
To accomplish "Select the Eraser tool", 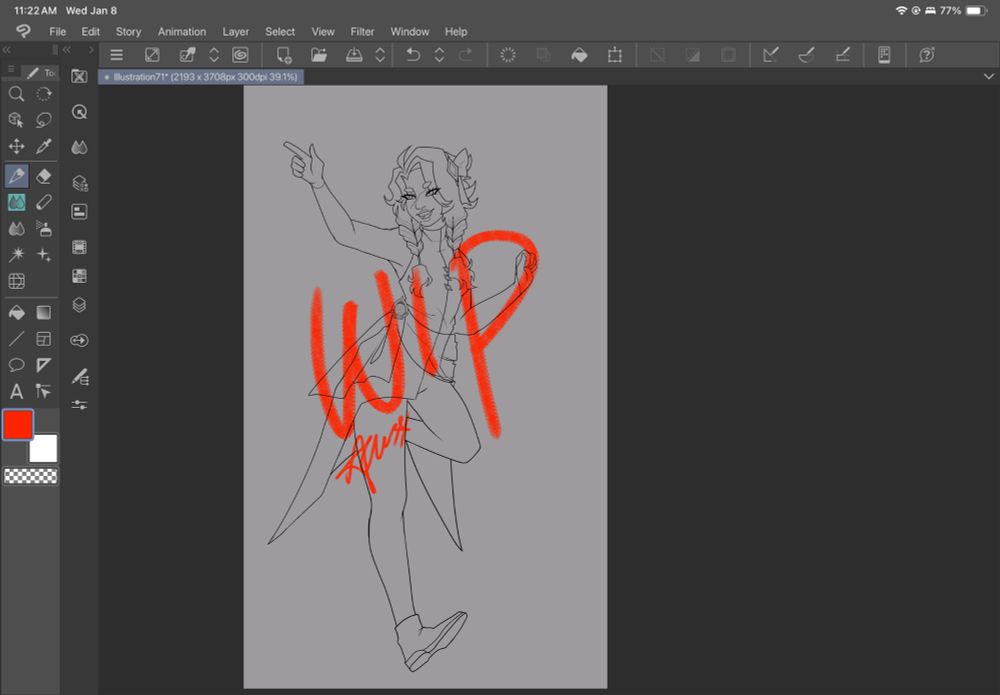I will pos(43,176).
